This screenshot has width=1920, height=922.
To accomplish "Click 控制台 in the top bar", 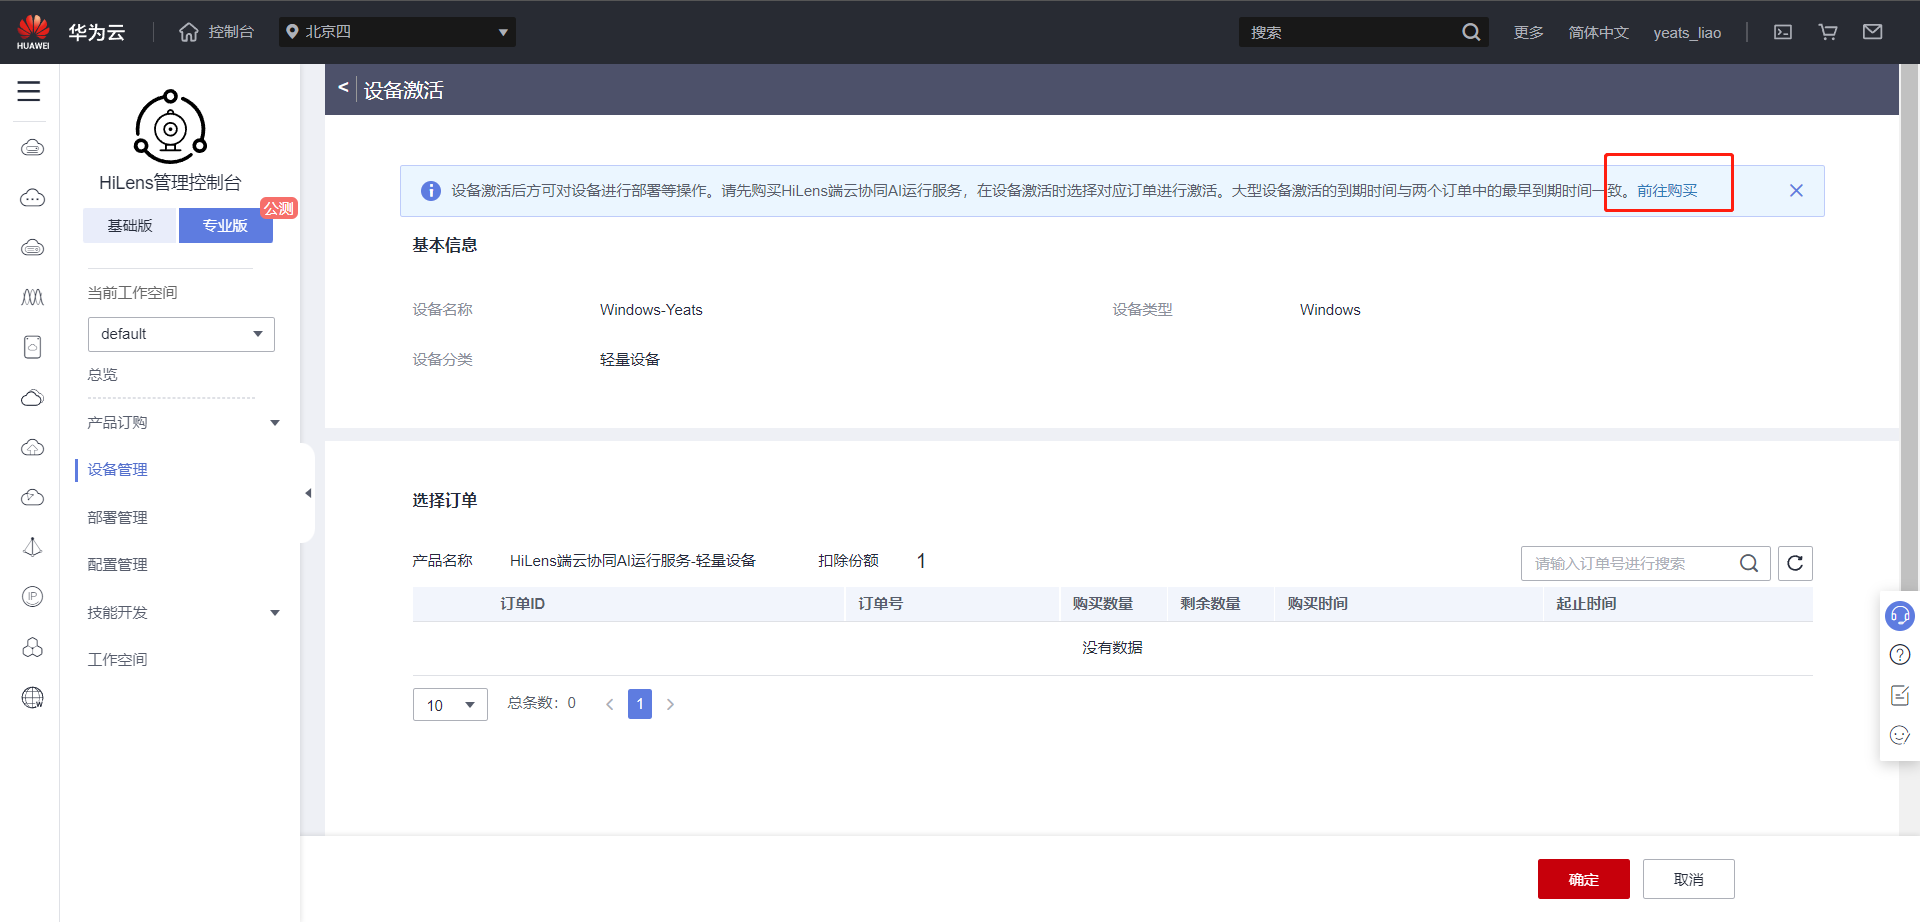I will coord(230,31).
